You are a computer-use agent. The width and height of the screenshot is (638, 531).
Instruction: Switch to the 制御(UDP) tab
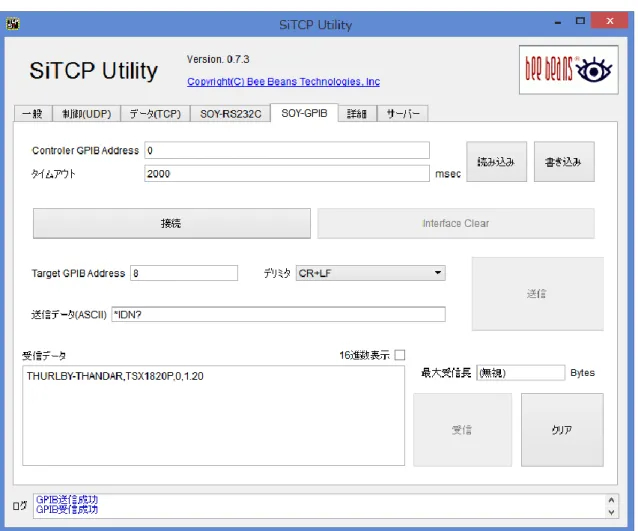tap(87, 114)
